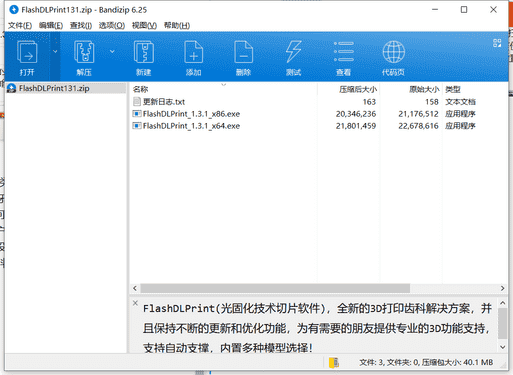This screenshot has width=513, height=375.
Task: Click the Bandizip app icon in title bar
Action: pos(14,10)
